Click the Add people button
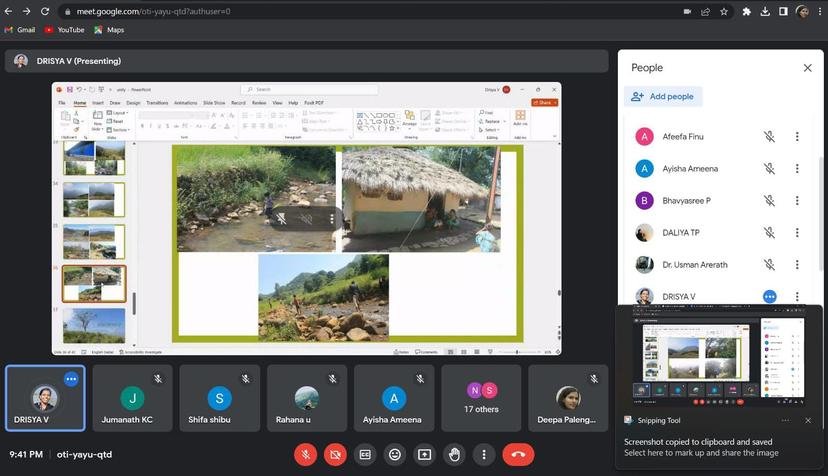This screenshot has width=828, height=476. coord(663,97)
